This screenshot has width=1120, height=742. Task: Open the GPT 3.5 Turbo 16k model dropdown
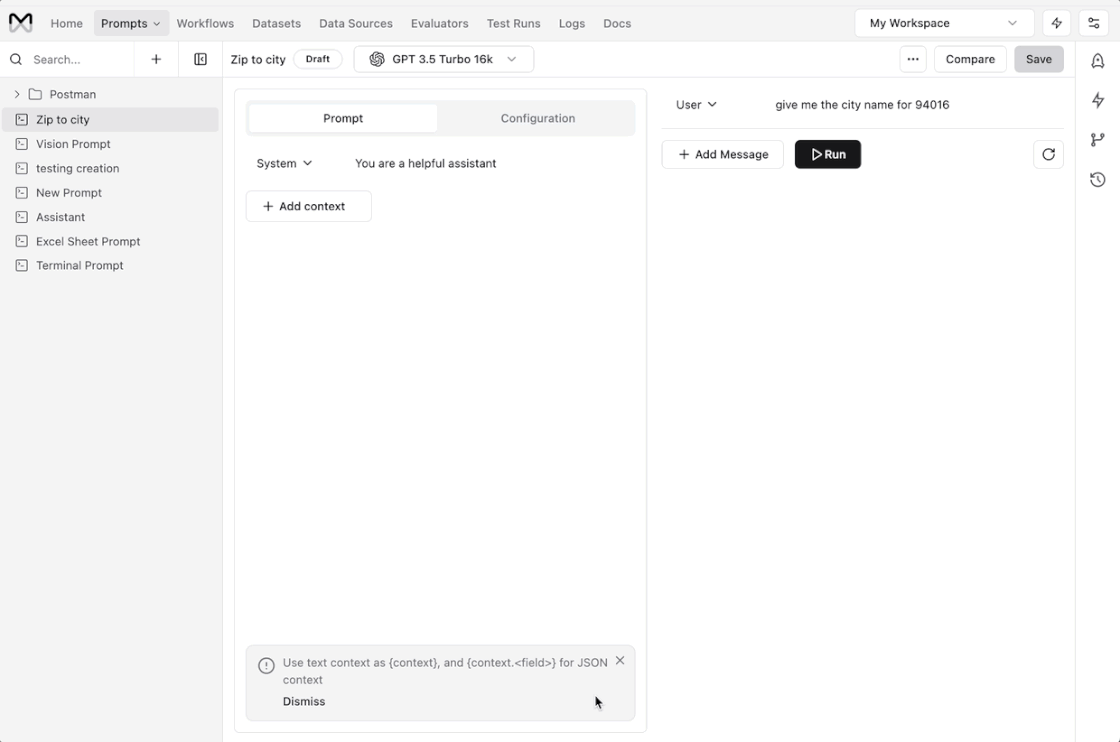444,59
